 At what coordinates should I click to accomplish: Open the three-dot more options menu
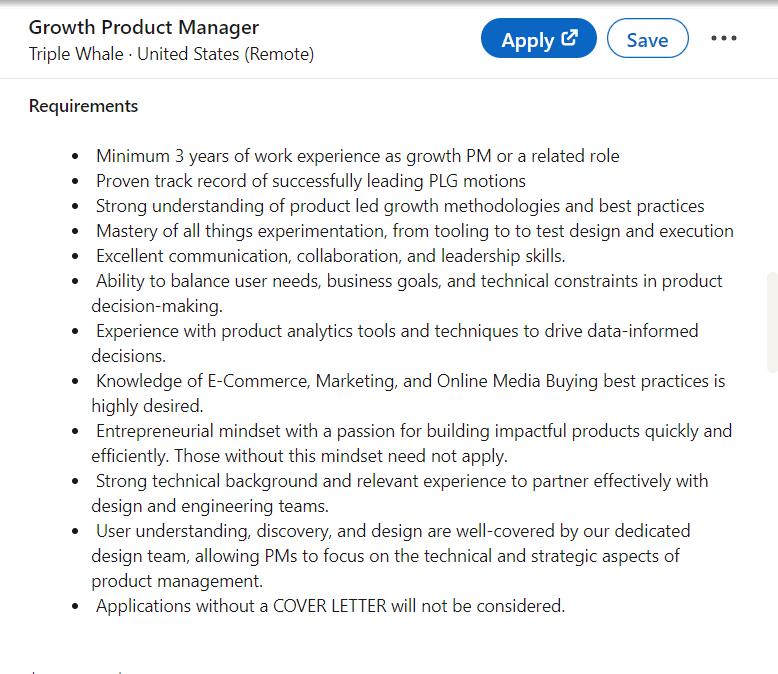tap(723, 39)
